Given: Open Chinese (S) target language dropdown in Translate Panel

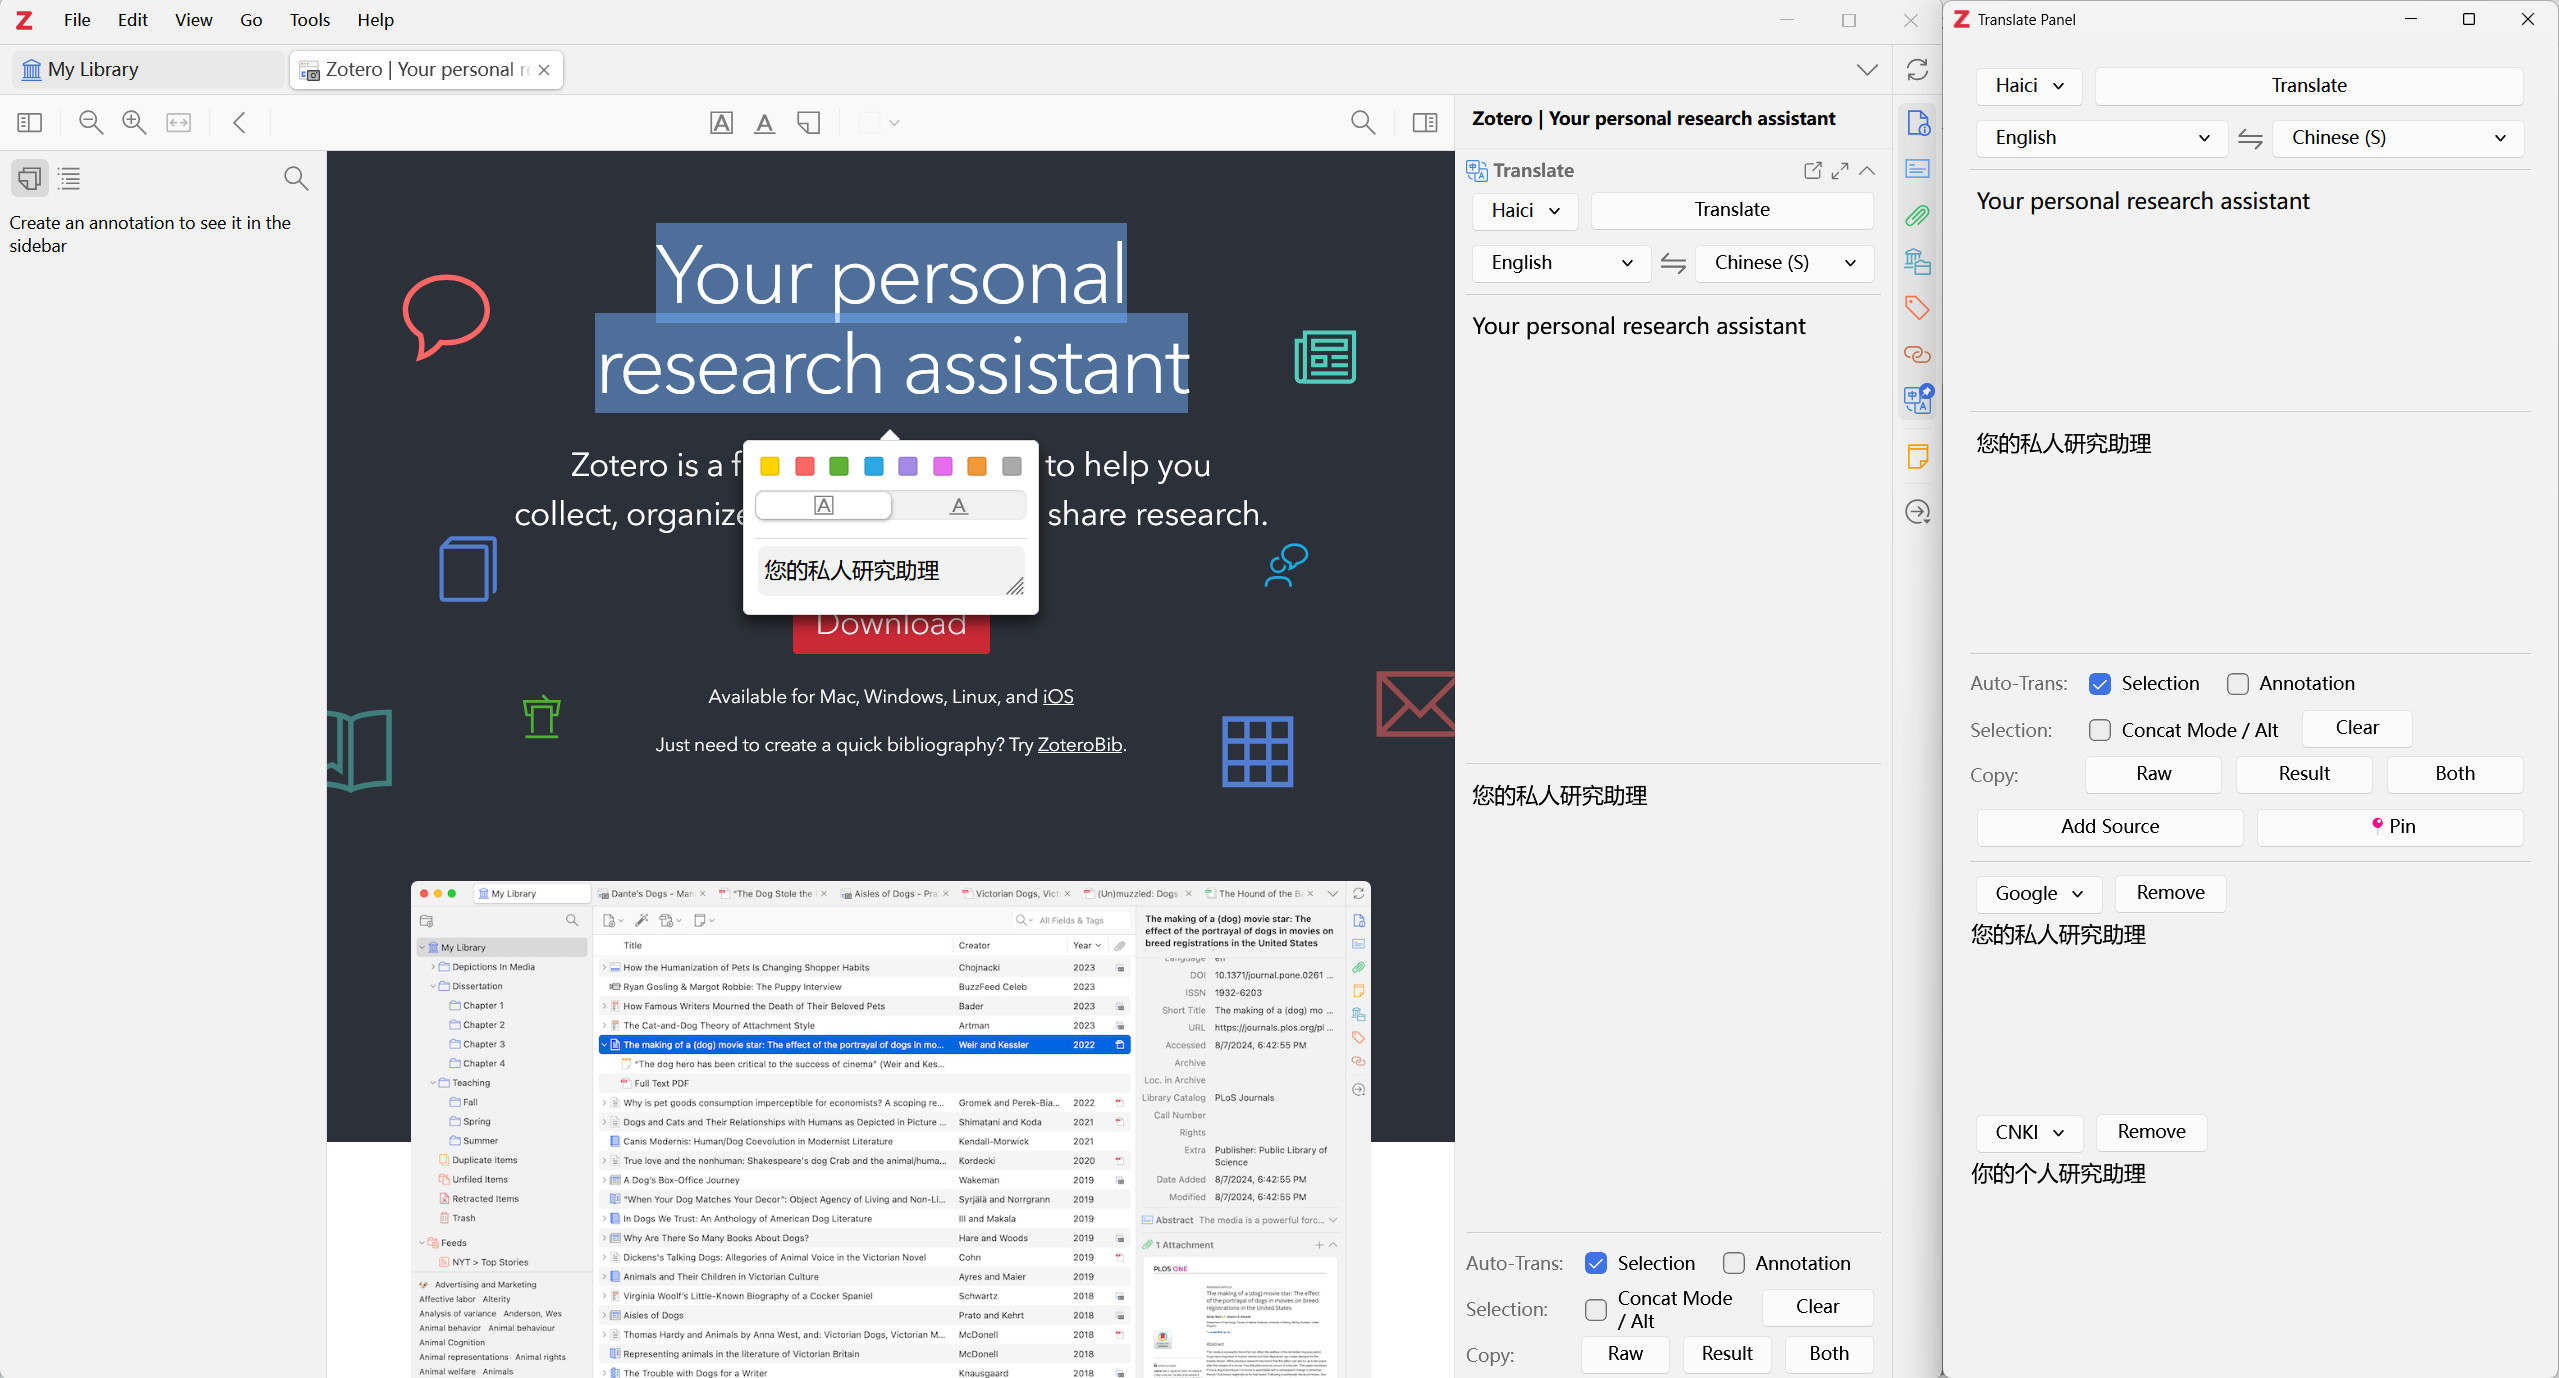Looking at the screenshot, I should click(2397, 139).
